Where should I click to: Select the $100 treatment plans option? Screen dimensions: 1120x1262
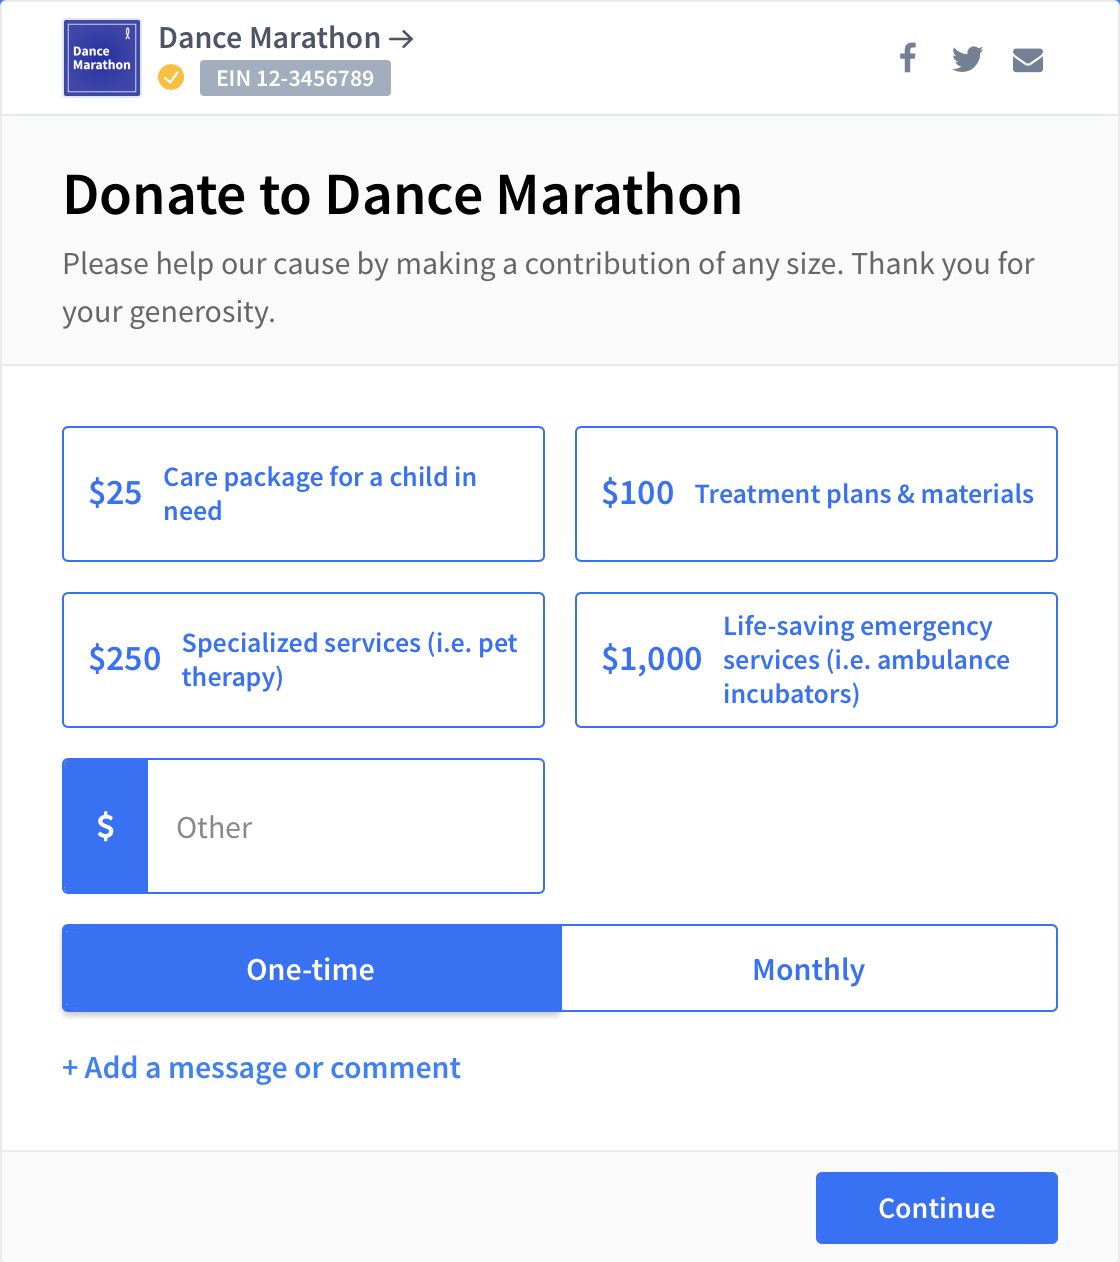[x=816, y=494]
